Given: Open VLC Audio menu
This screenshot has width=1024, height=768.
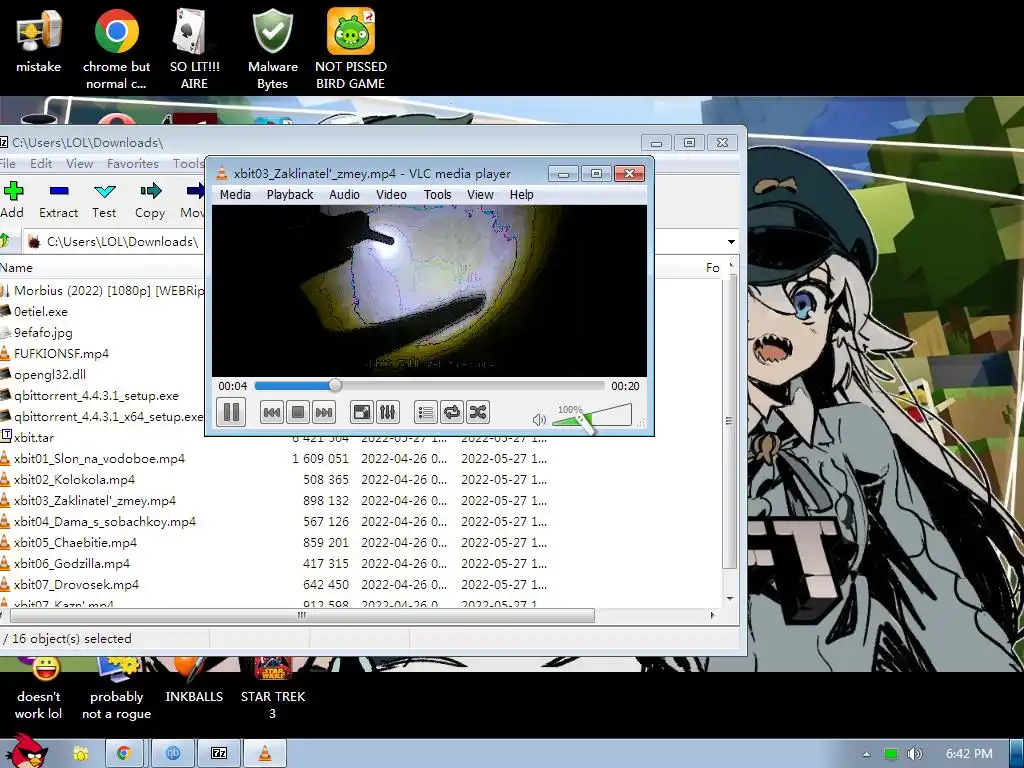Looking at the screenshot, I should pos(344,195).
